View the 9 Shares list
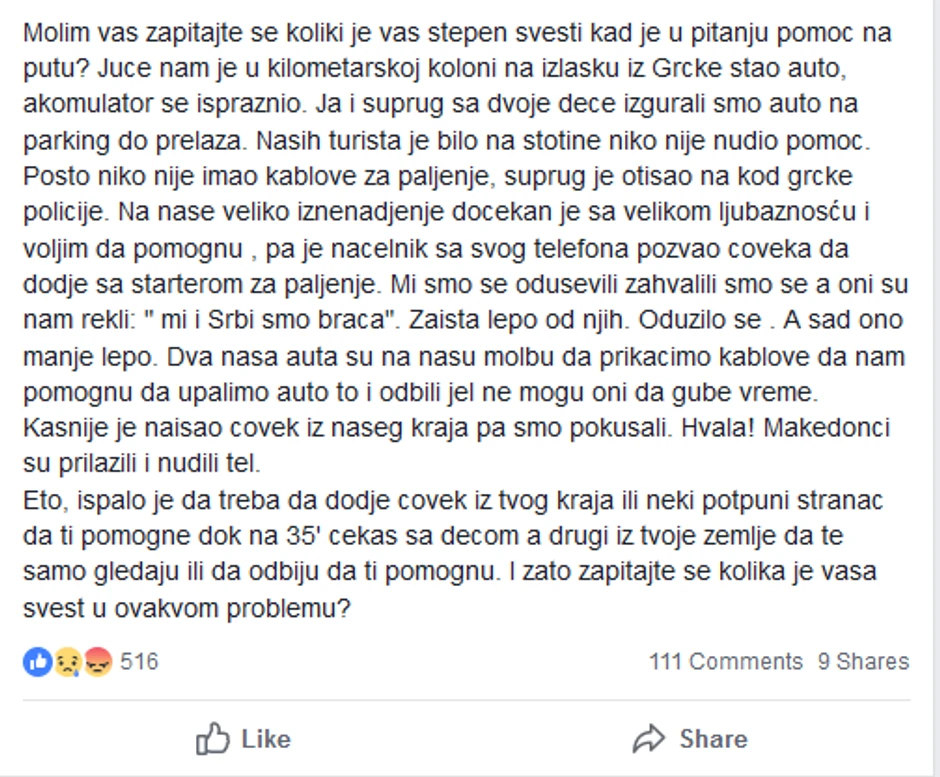940x777 pixels. pos(863,661)
